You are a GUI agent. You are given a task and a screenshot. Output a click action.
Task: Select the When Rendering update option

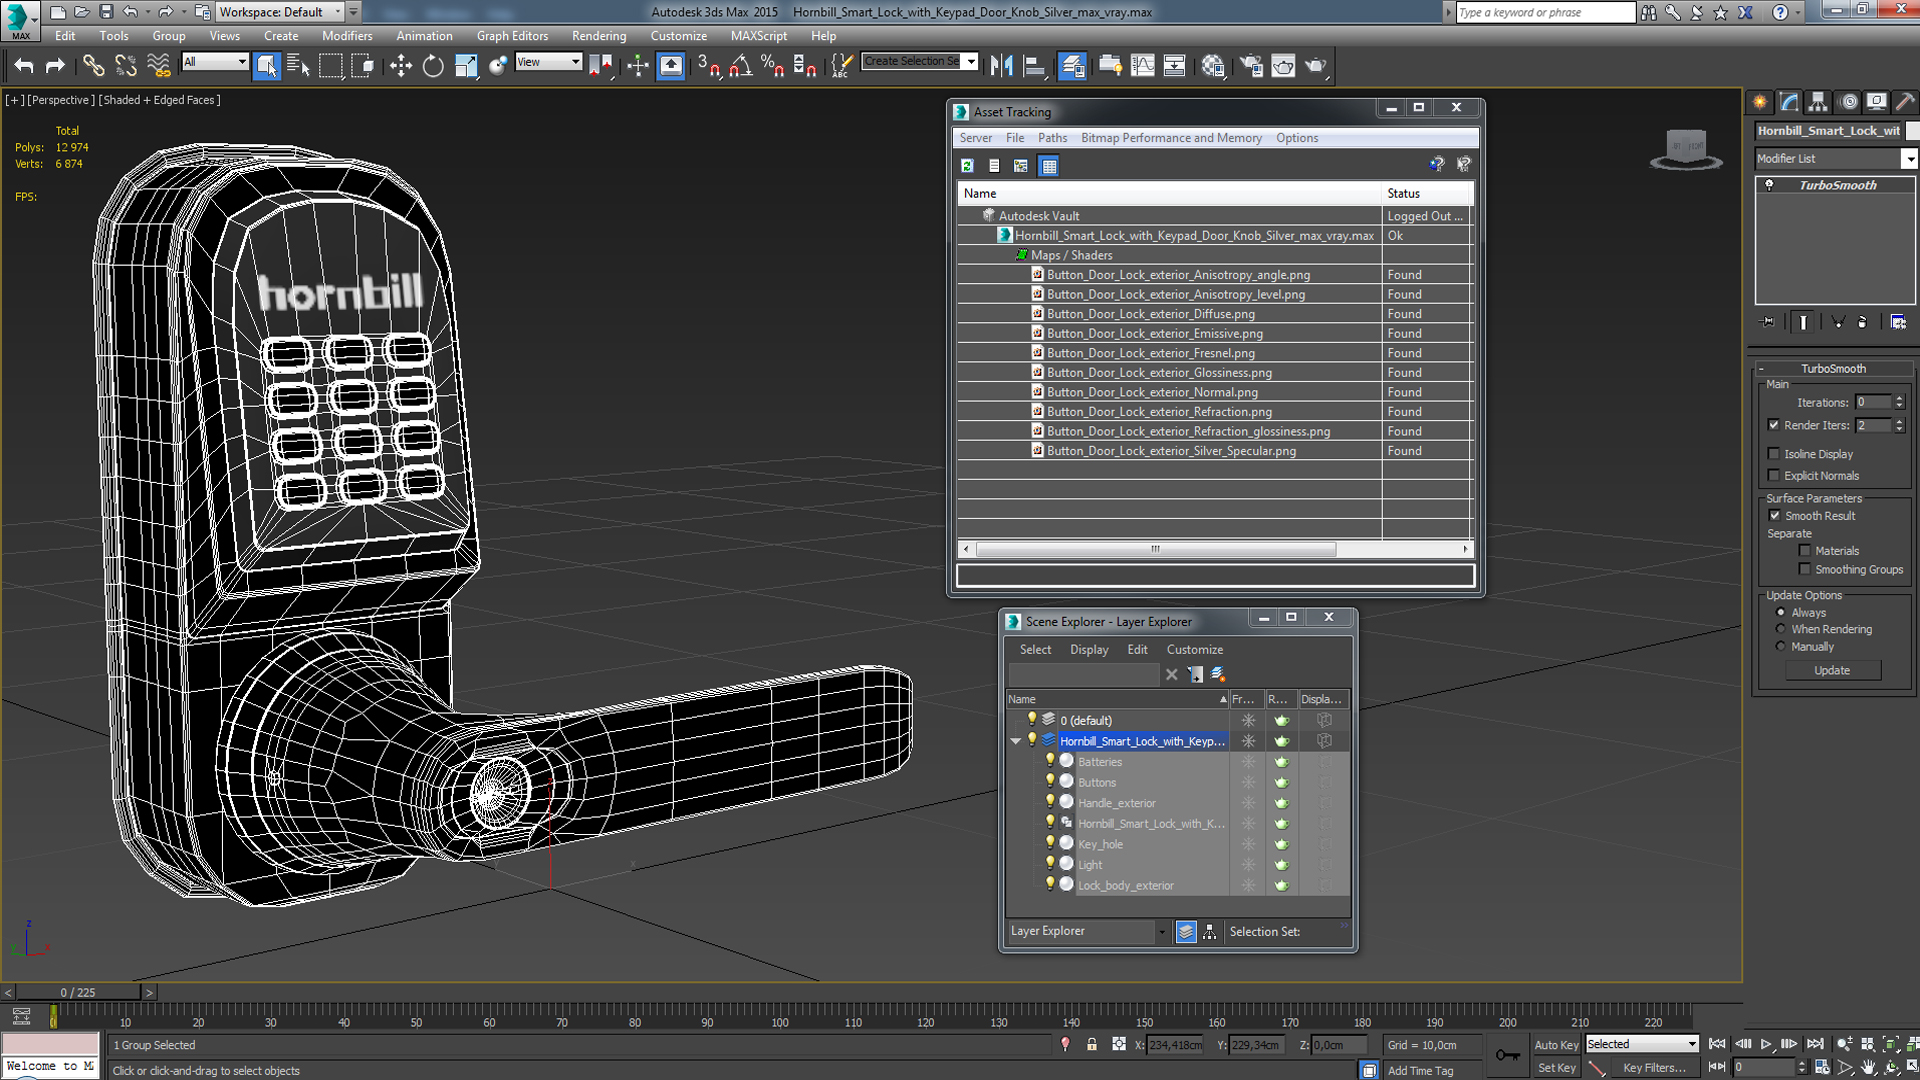pyautogui.click(x=1781, y=630)
